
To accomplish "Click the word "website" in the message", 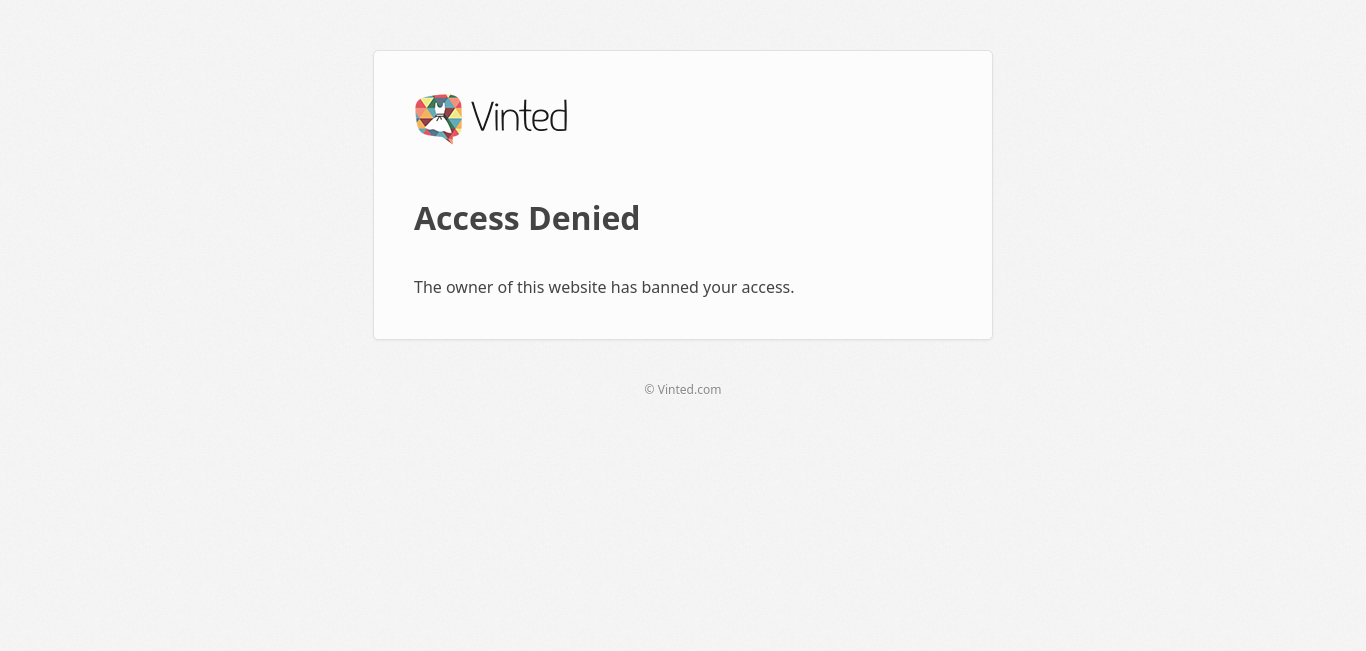I will click(577, 287).
